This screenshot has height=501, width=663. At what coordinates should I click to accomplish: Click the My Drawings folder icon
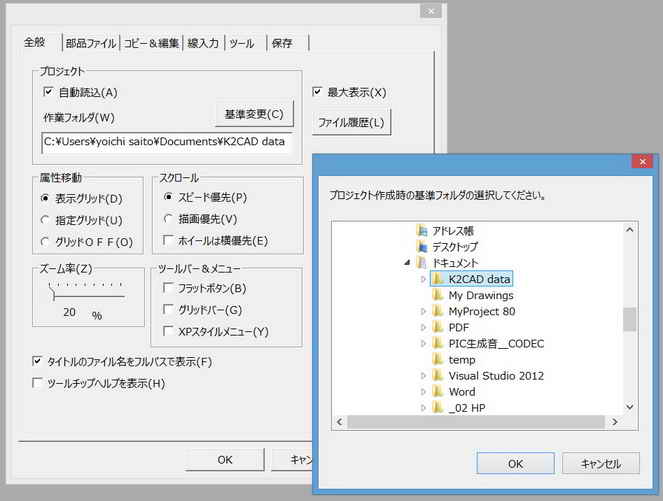tap(438, 295)
